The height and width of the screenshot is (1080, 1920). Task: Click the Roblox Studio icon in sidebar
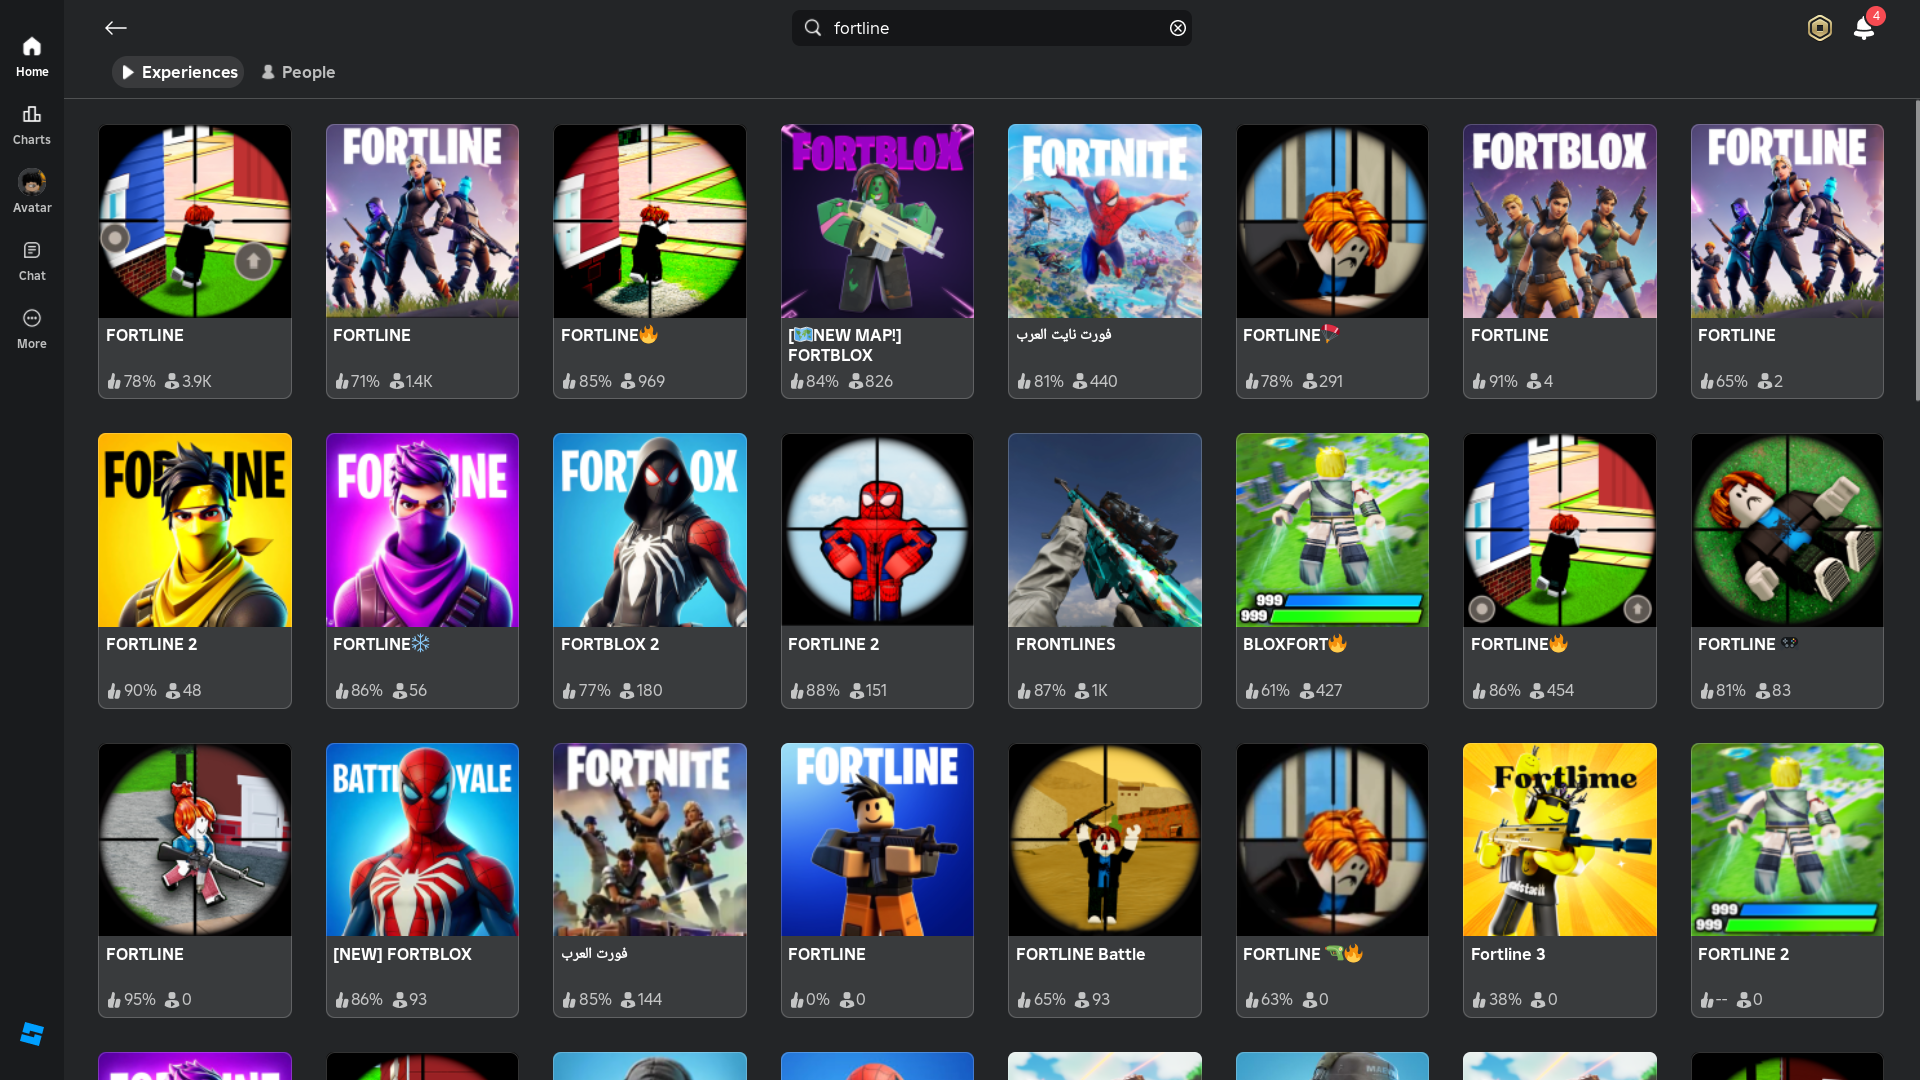pos(32,1034)
